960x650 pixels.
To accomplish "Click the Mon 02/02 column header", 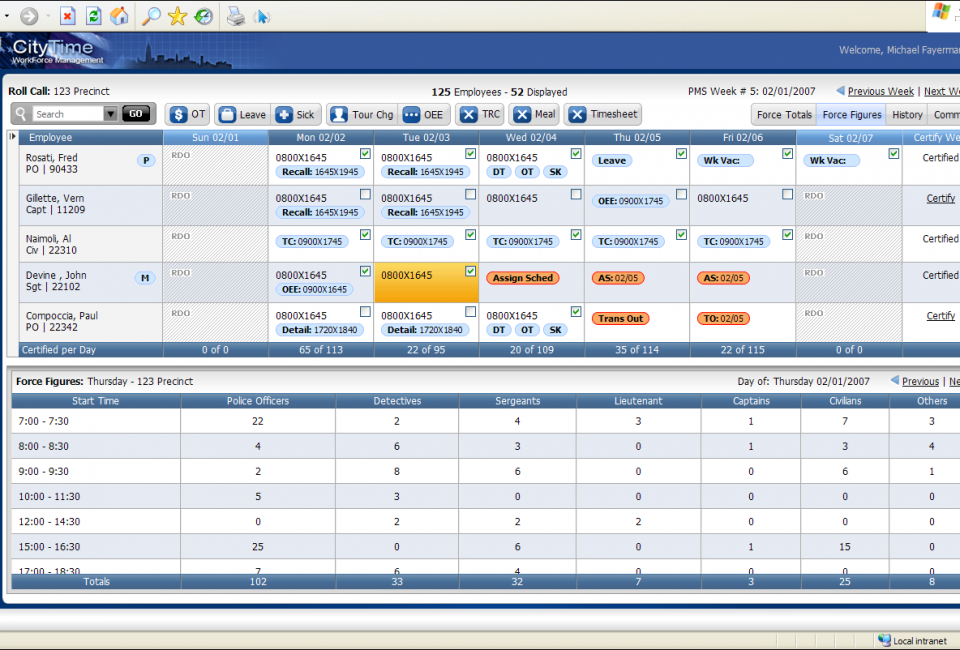I will (x=321, y=137).
